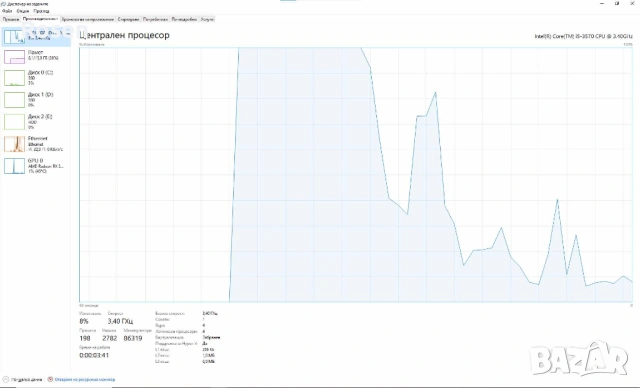Close the Task Manager window

(632, 3)
